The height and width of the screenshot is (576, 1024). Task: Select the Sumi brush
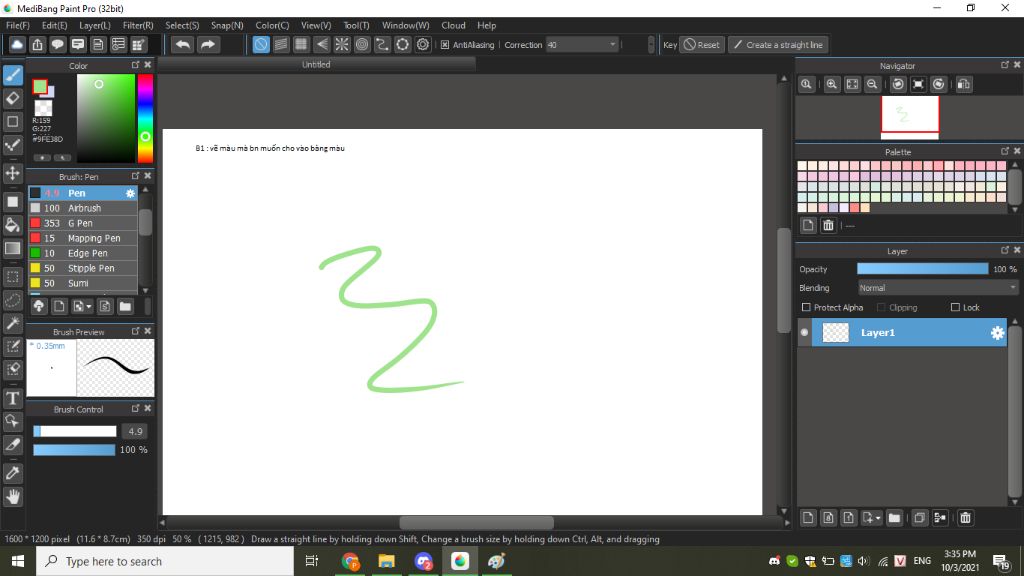tap(83, 283)
